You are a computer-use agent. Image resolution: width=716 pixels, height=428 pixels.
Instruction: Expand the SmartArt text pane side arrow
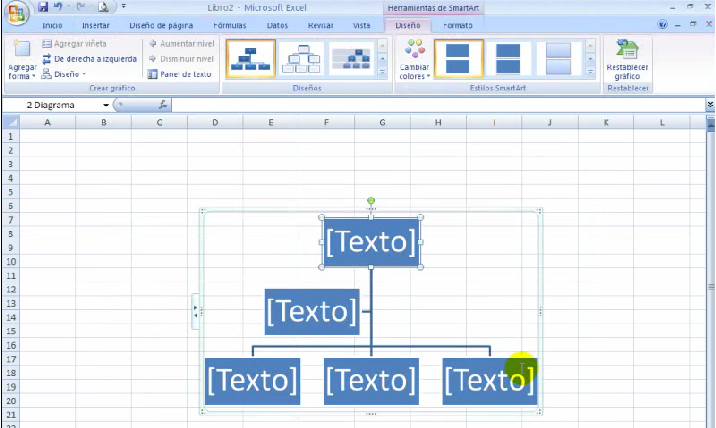coord(196,311)
